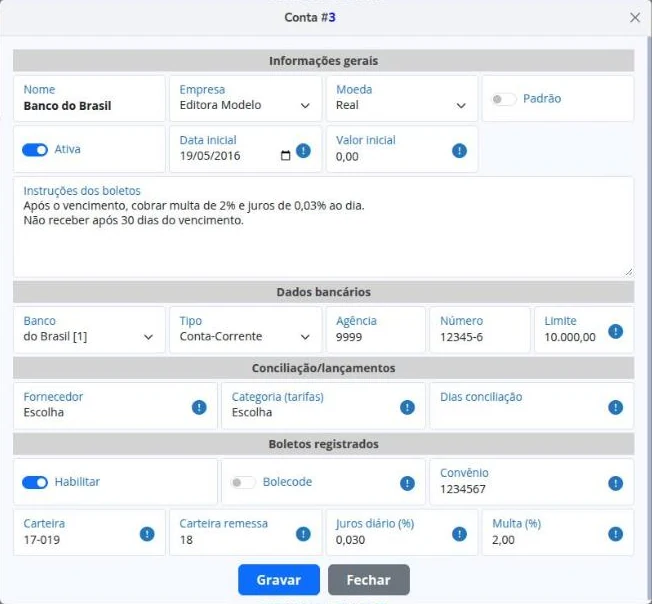Click the info icon for Valor inicial
Screen dimensions: 652x604
[459, 150]
